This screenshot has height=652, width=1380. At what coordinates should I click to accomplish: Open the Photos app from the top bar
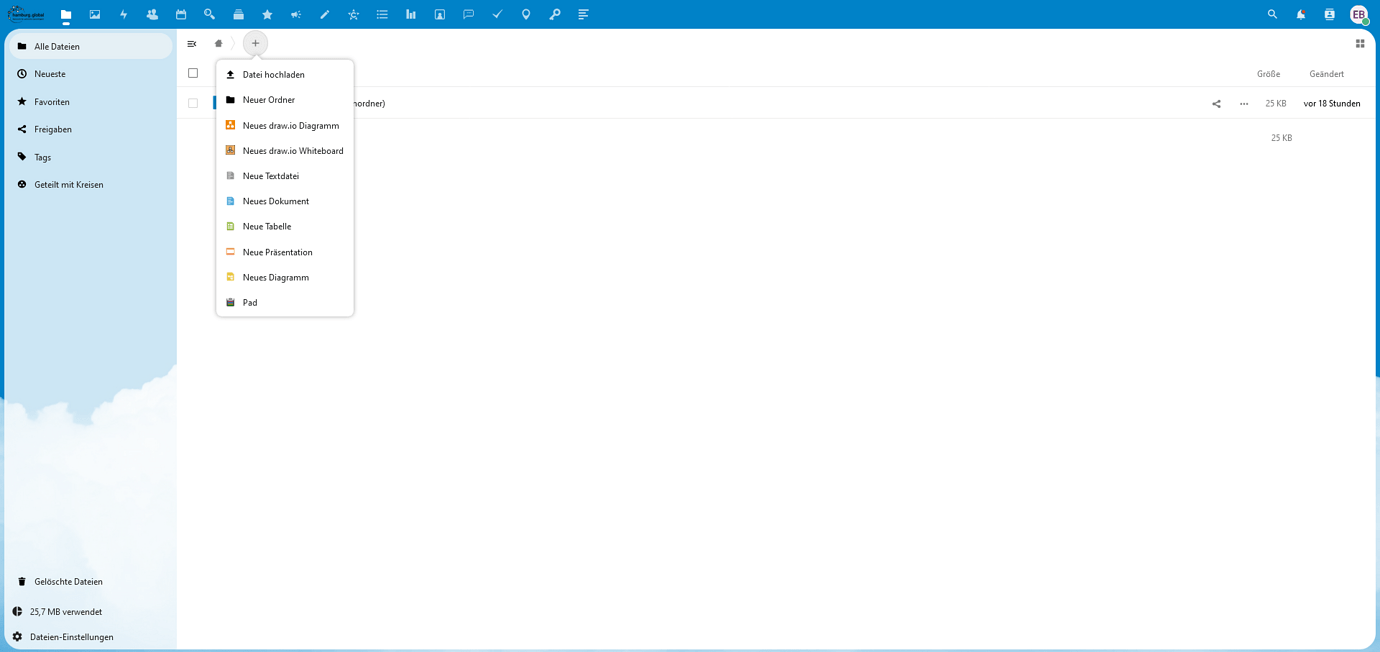tap(94, 14)
